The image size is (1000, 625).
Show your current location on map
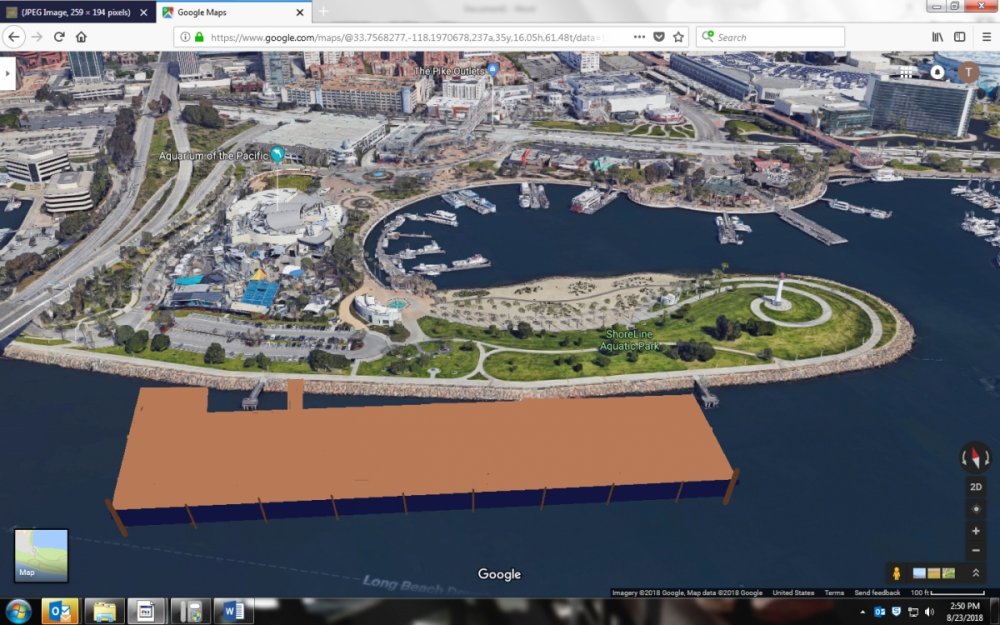(x=976, y=509)
